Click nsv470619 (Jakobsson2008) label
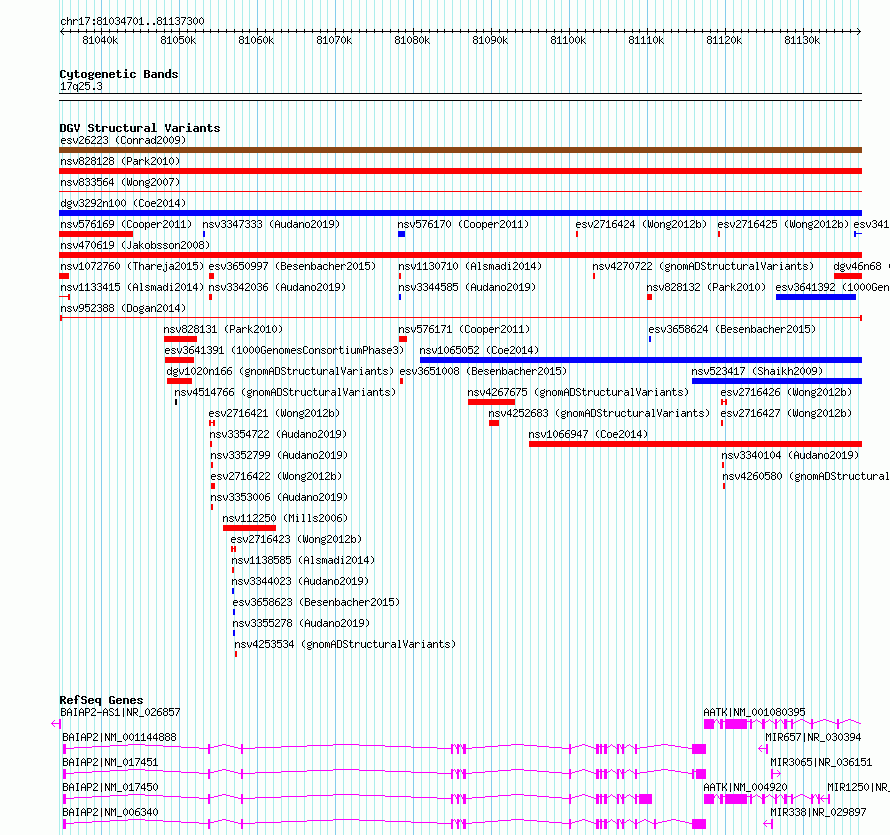 (x=135, y=245)
